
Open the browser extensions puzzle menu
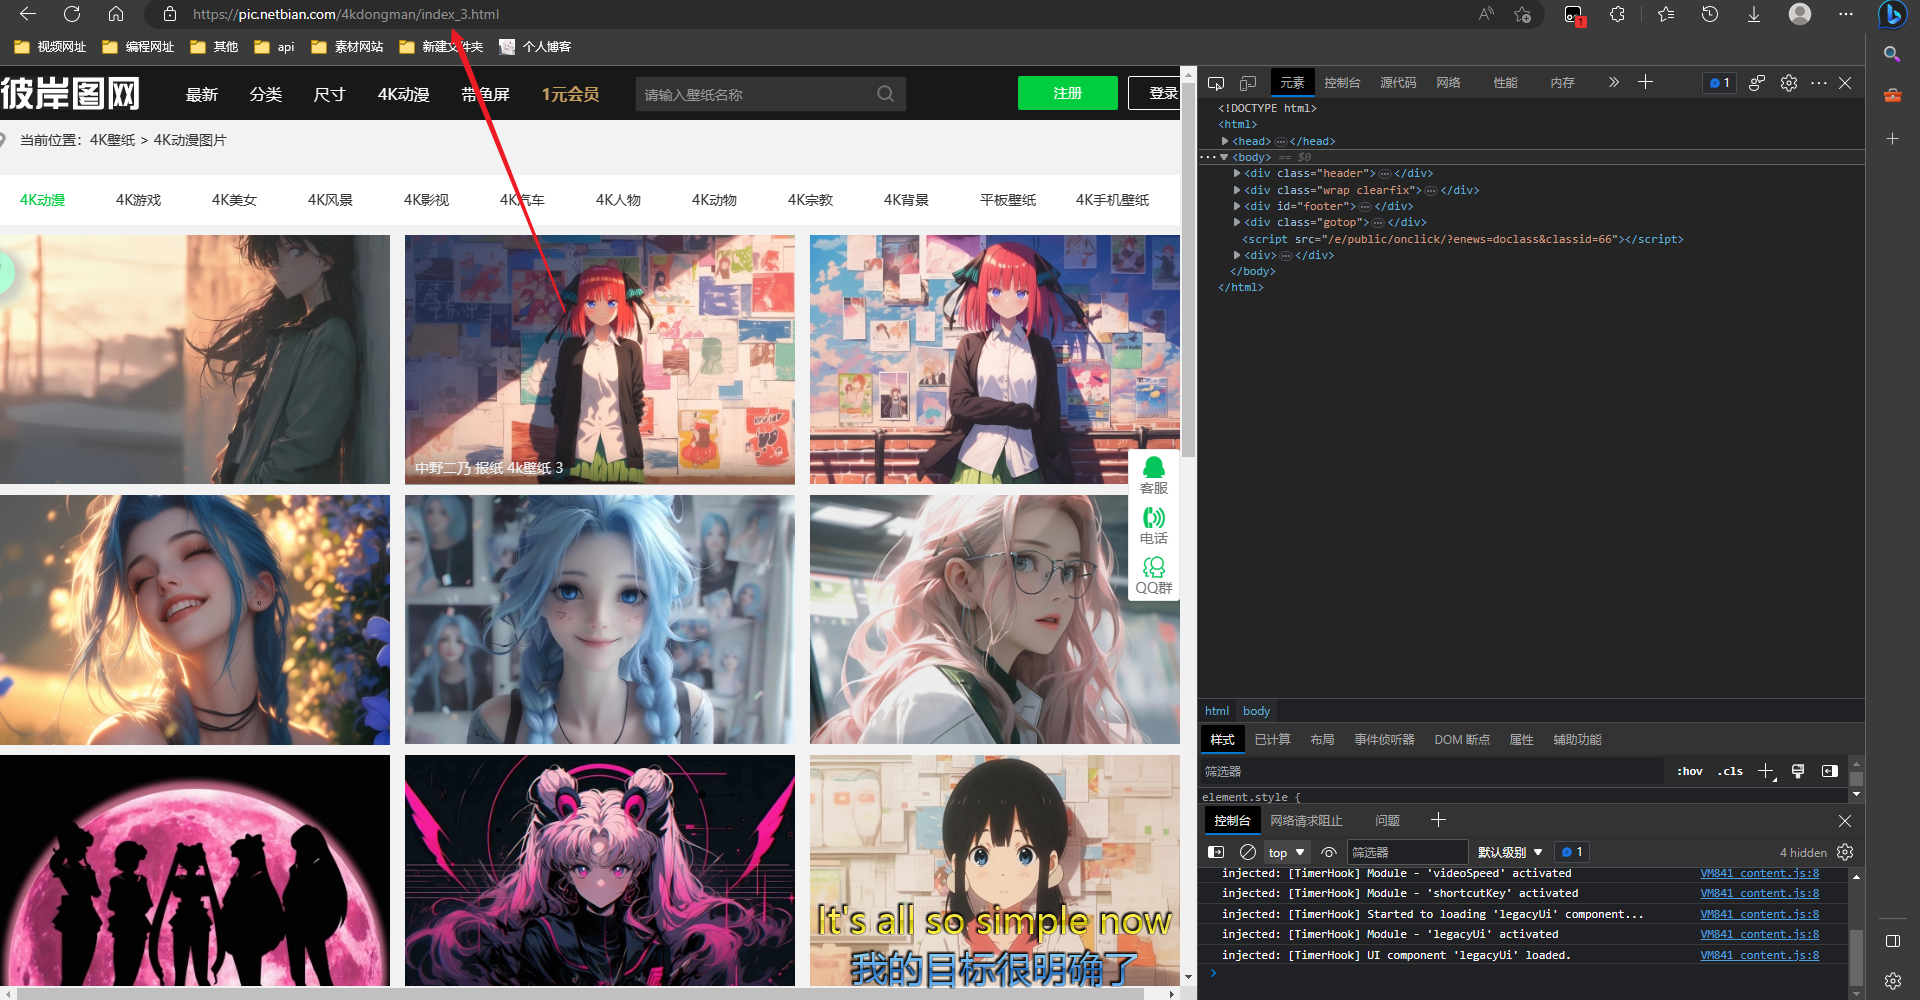point(1617,14)
